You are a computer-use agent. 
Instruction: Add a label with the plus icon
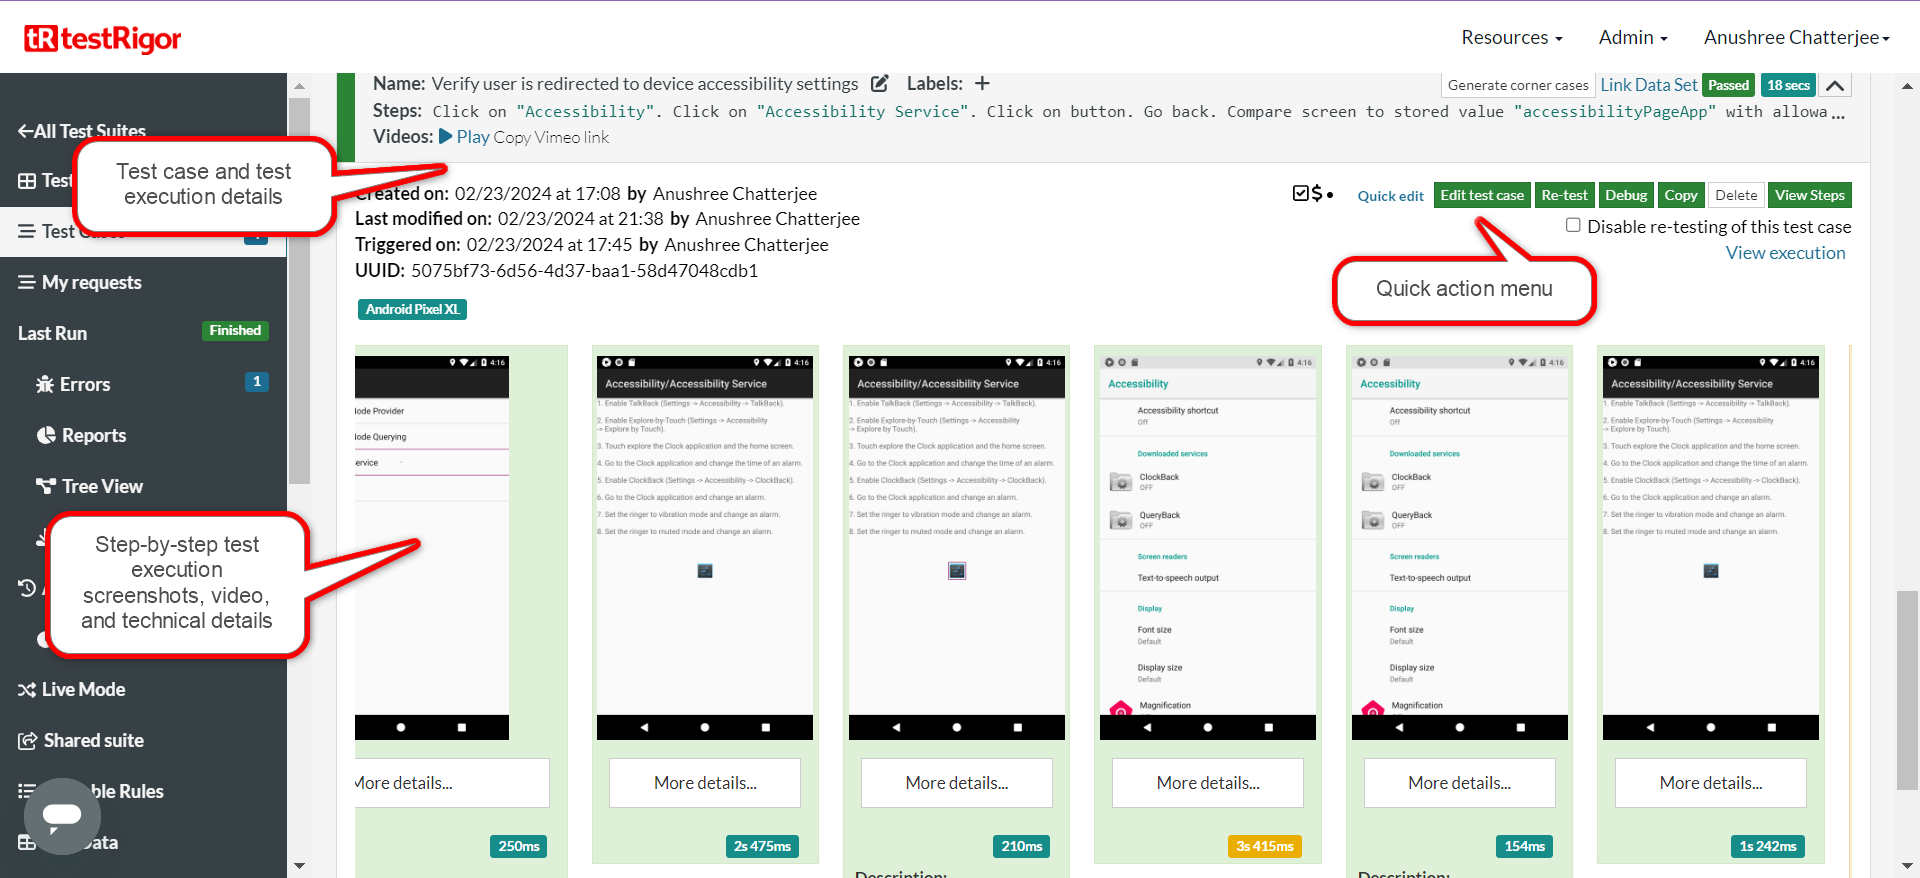[982, 84]
